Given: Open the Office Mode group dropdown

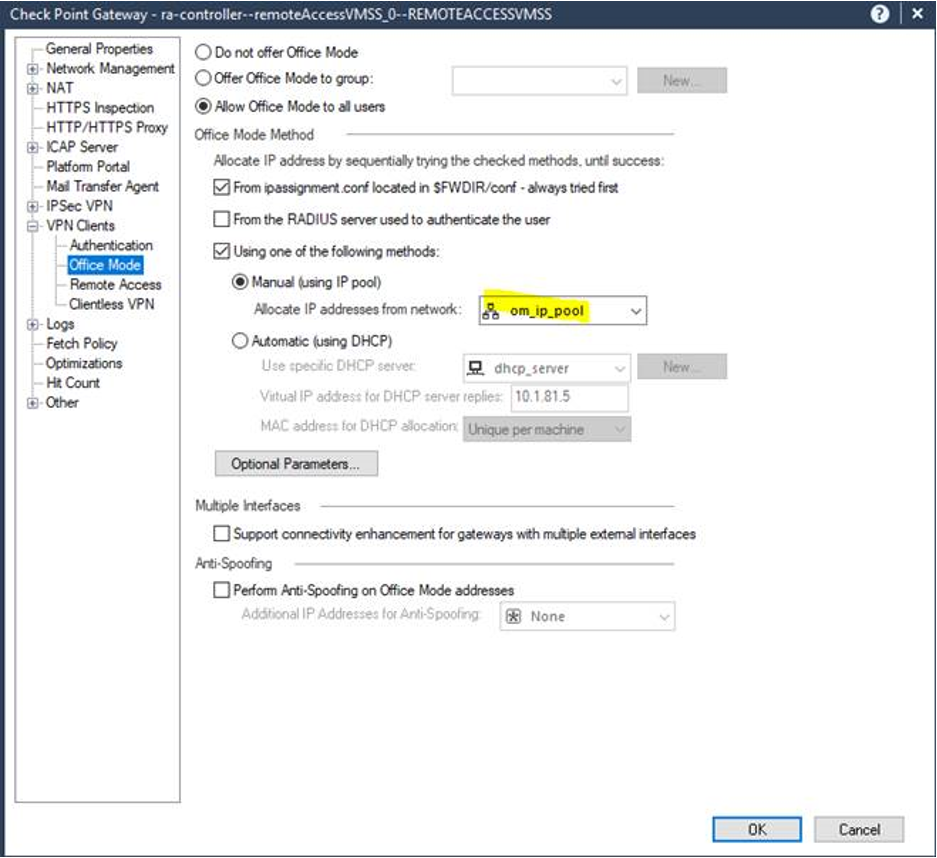Looking at the screenshot, I should point(540,81).
